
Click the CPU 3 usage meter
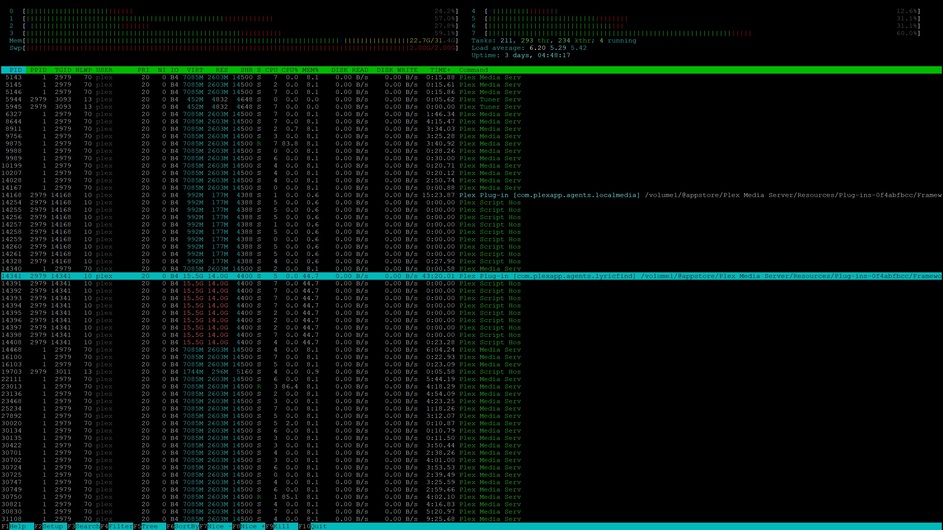(234, 33)
